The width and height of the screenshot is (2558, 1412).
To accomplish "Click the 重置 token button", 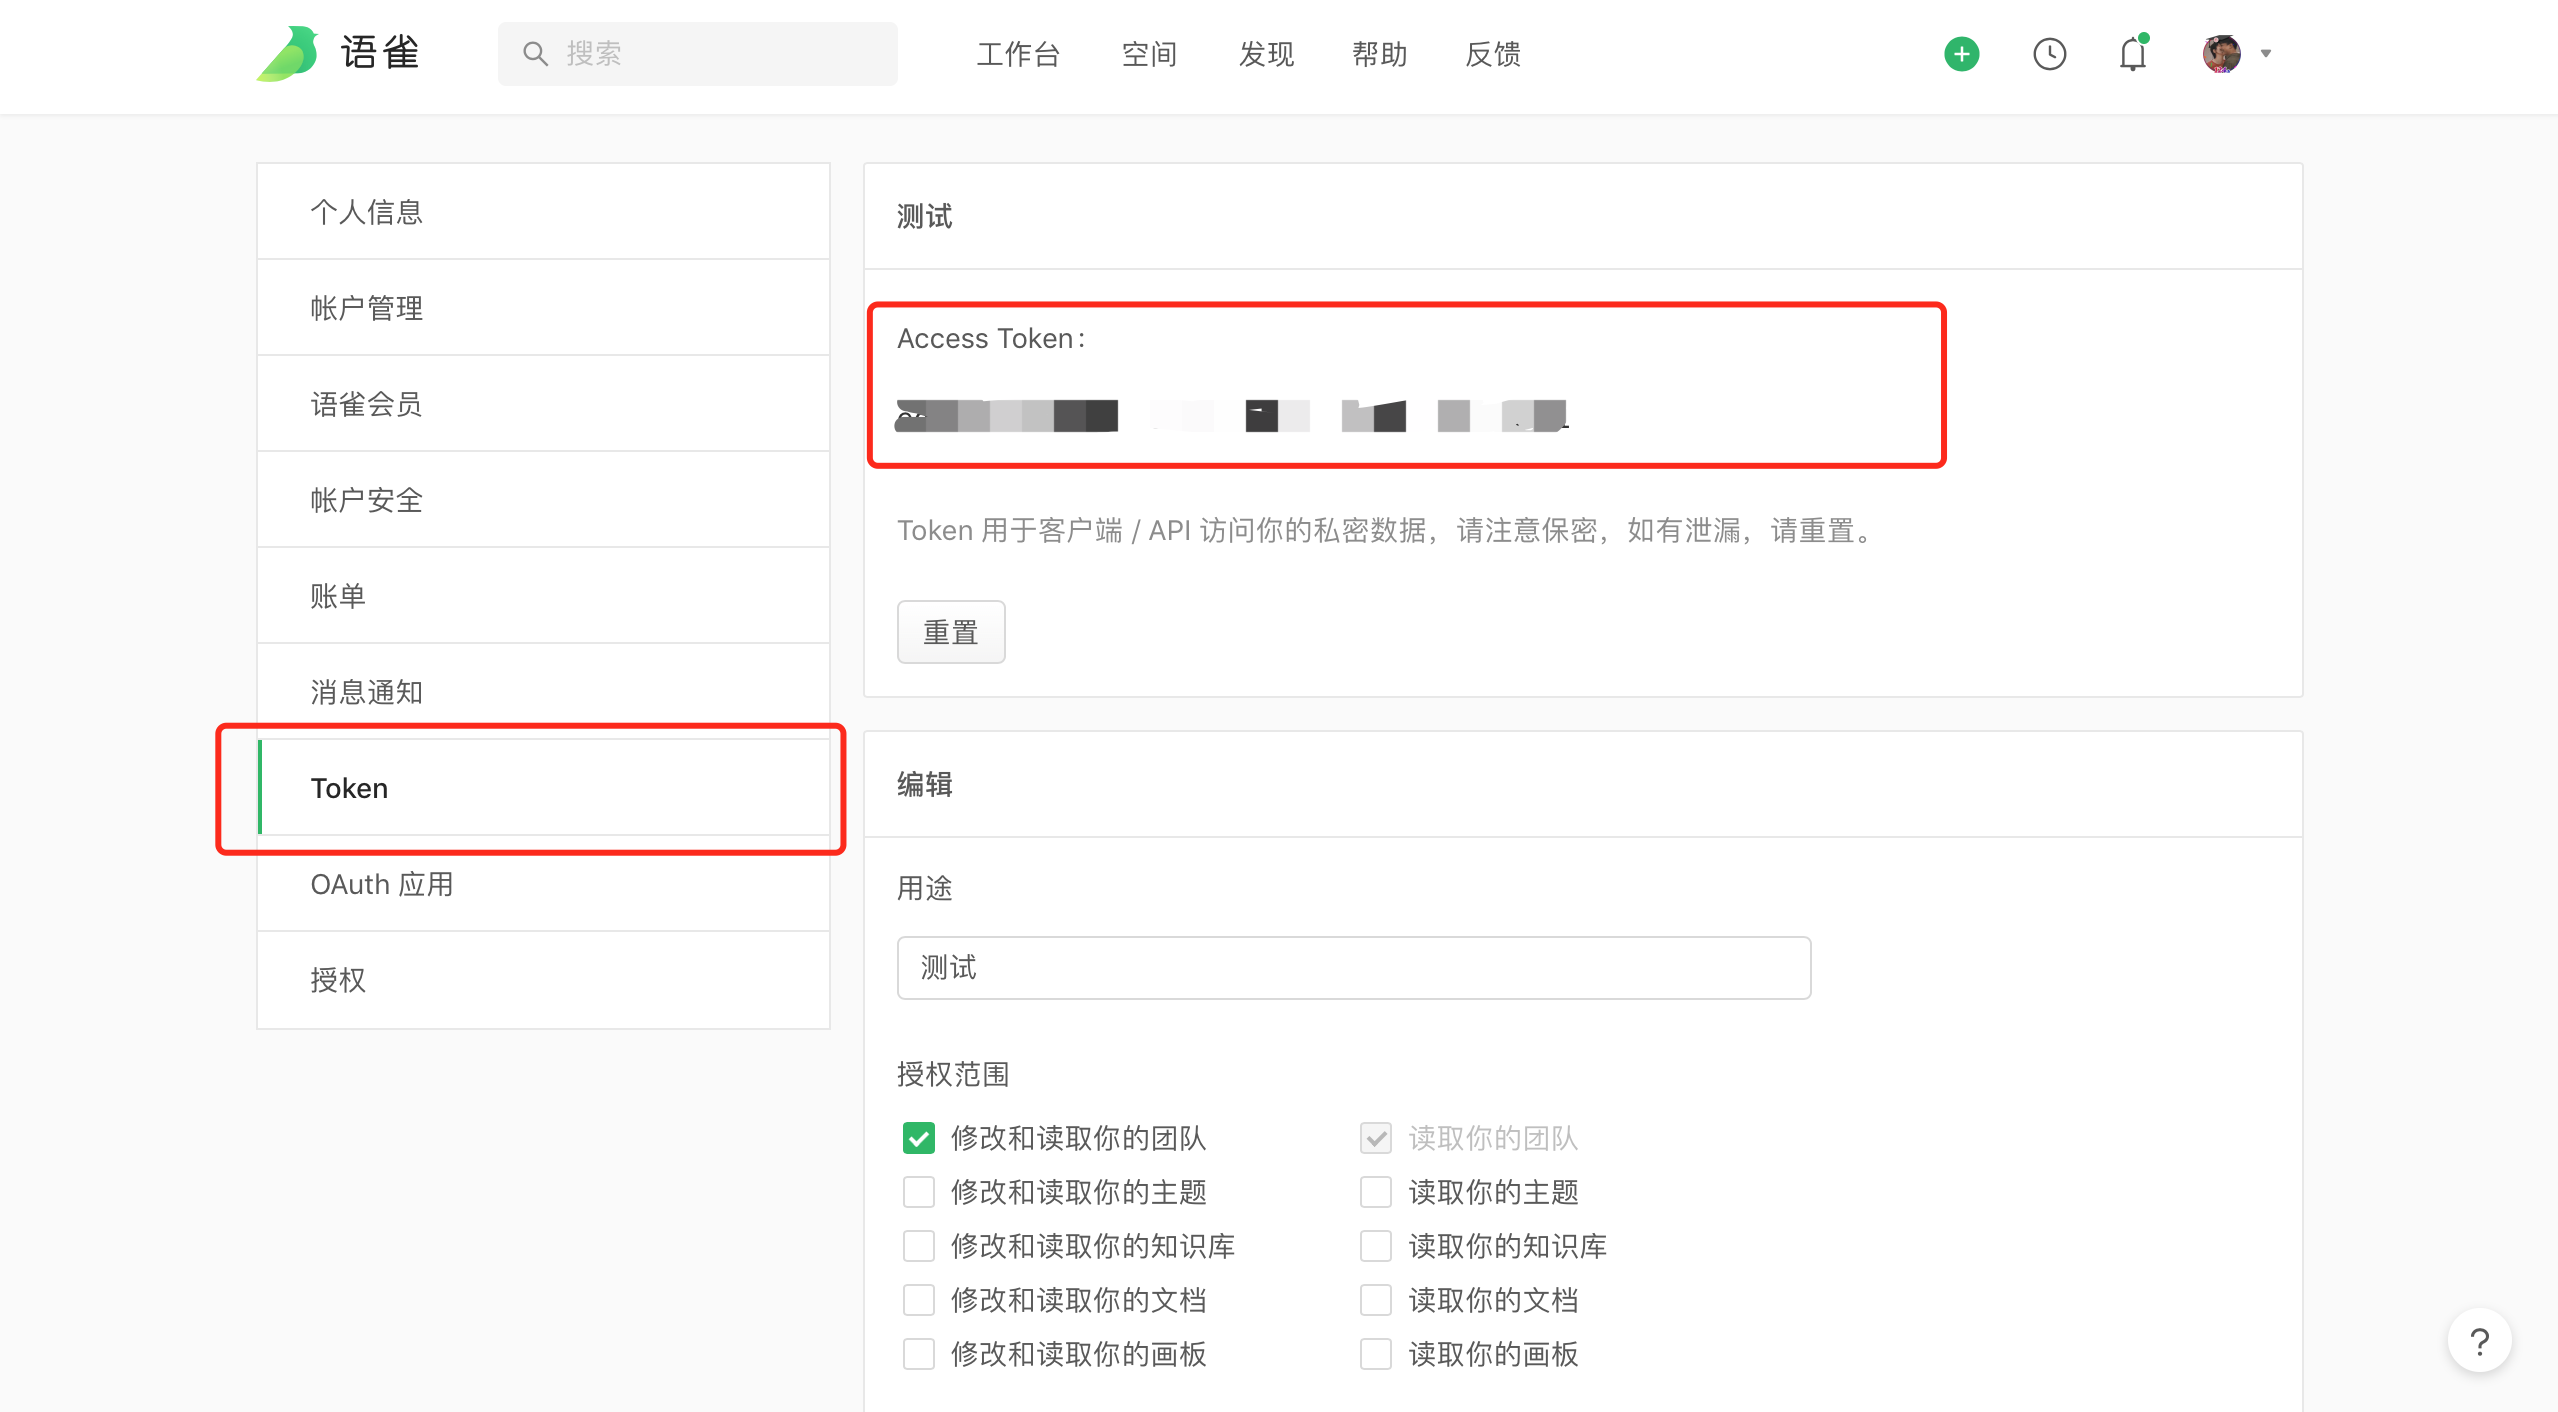I will 951,632.
